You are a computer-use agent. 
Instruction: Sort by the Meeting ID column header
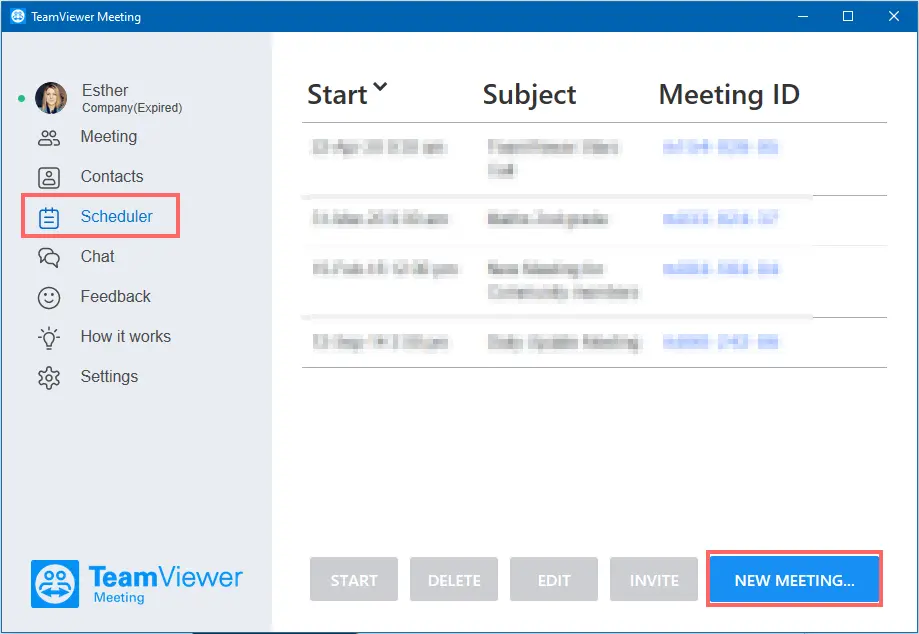click(x=729, y=94)
